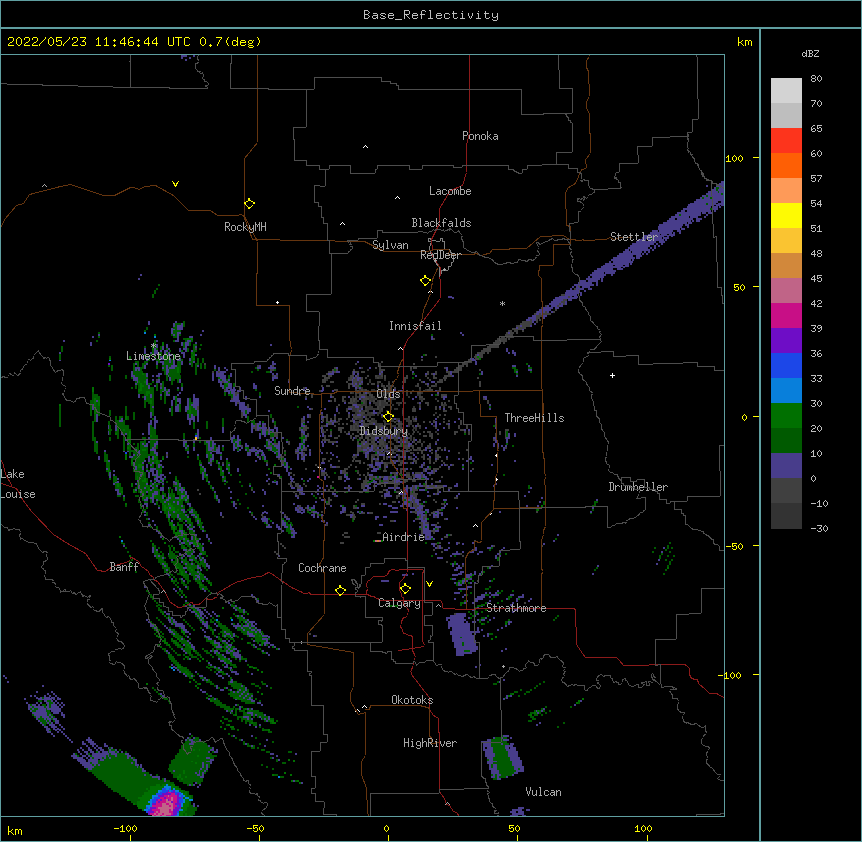
Task: Click the yellow diamond marker above Calgary label
Action: coord(405,589)
